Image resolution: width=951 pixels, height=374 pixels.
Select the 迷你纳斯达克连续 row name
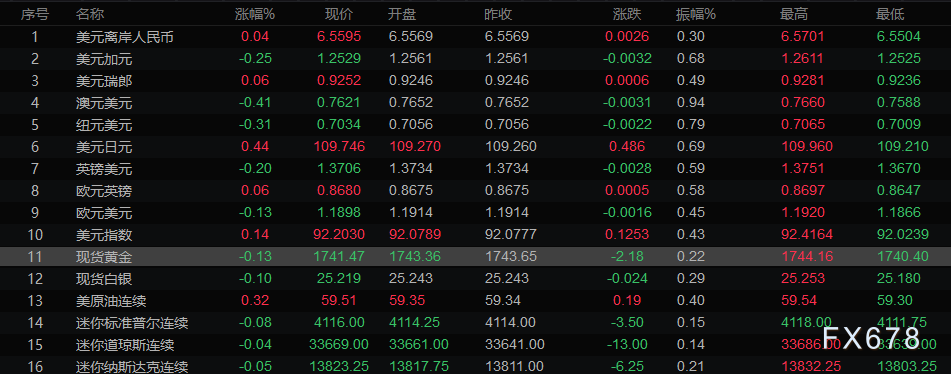point(132,367)
